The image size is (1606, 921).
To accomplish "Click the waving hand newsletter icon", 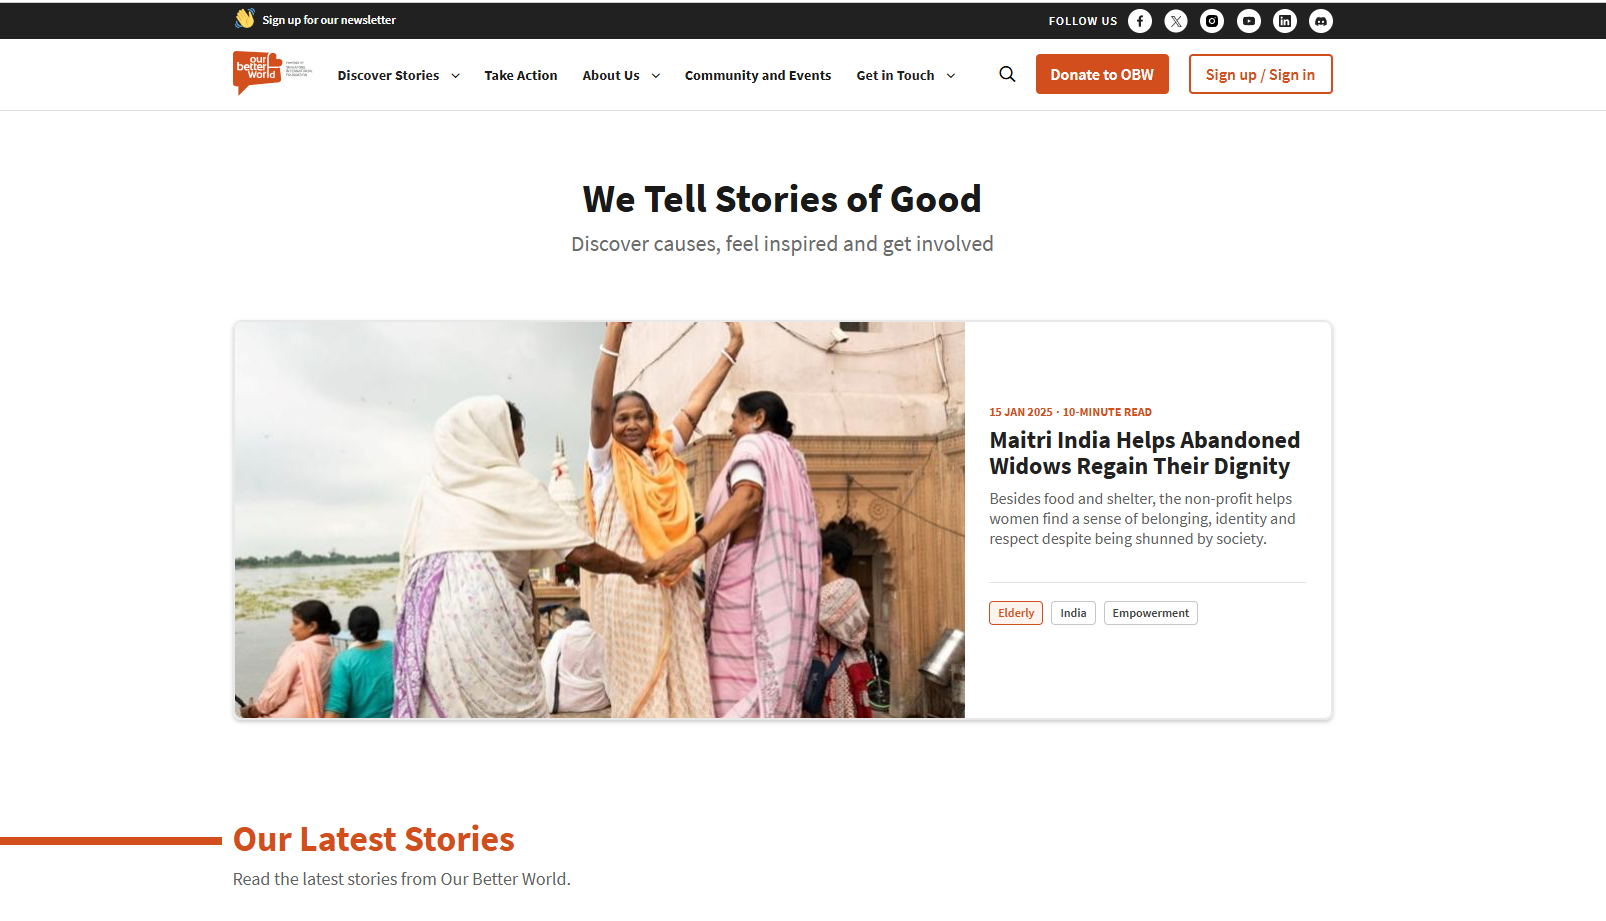I will [x=245, y=19].
